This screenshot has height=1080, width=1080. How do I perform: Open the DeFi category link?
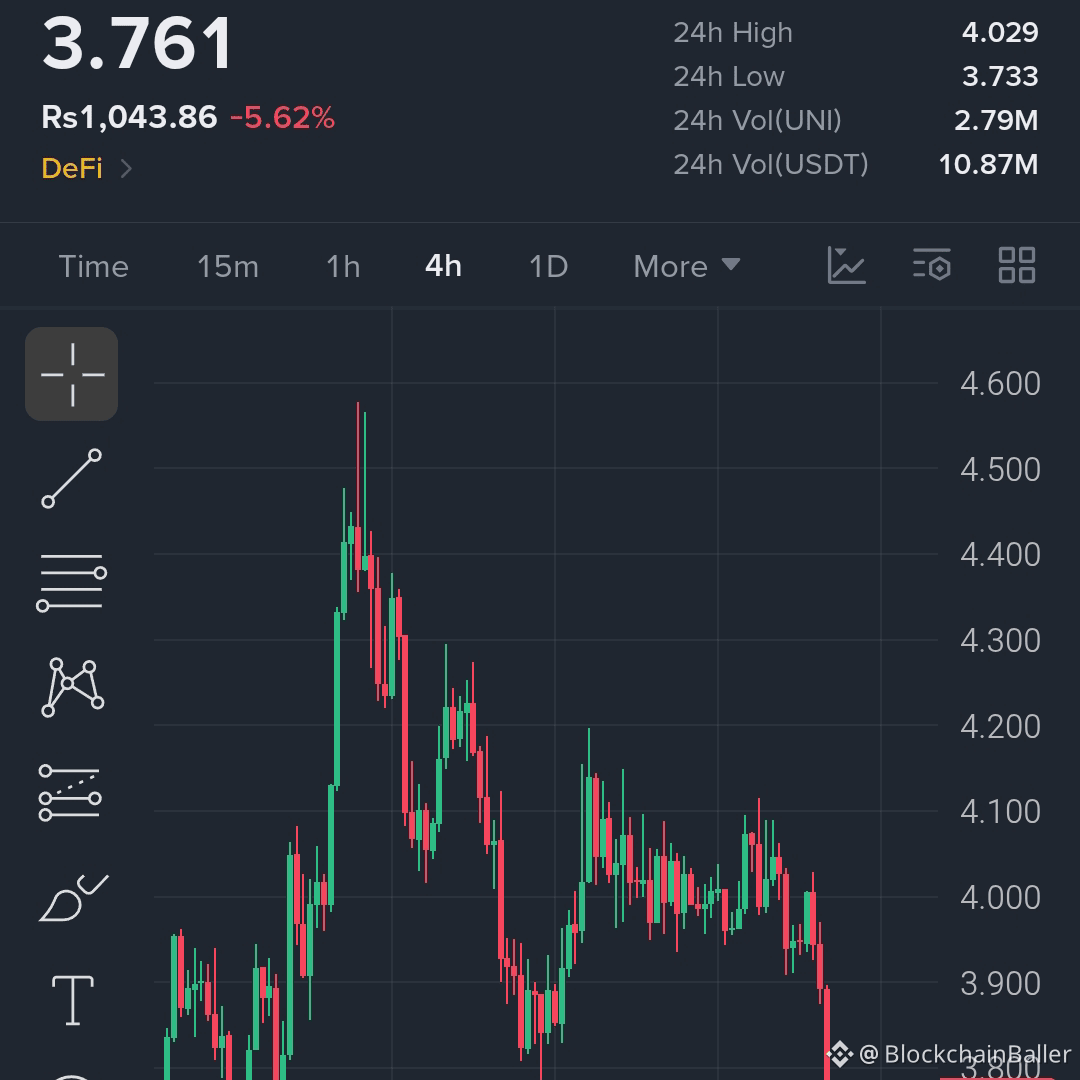72,168
